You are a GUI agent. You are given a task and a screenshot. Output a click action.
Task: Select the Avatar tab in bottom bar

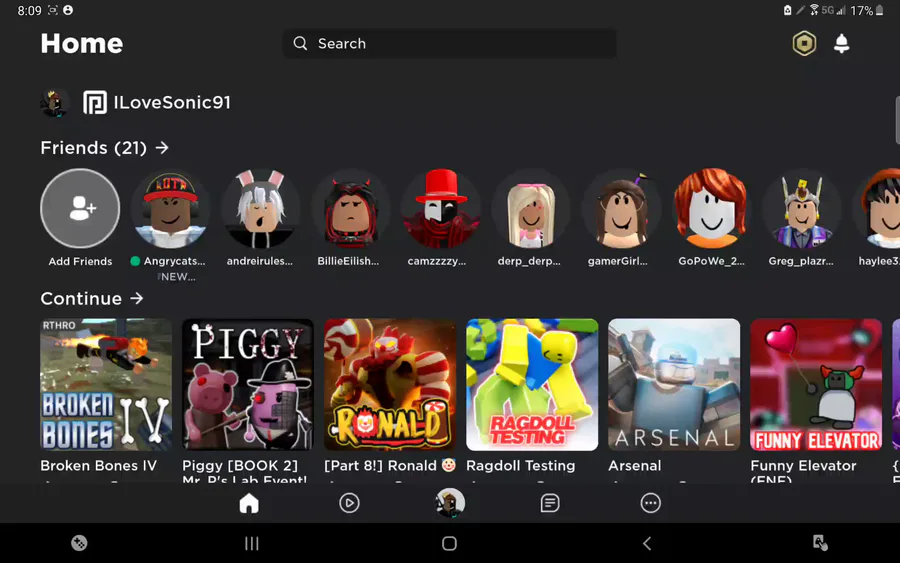450,503
